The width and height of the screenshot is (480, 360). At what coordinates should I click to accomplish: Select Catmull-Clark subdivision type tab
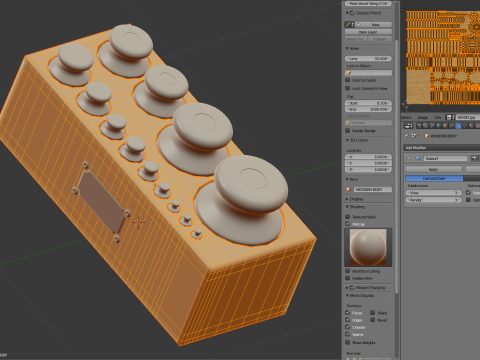pyautogui.click(x=434, y=178)
